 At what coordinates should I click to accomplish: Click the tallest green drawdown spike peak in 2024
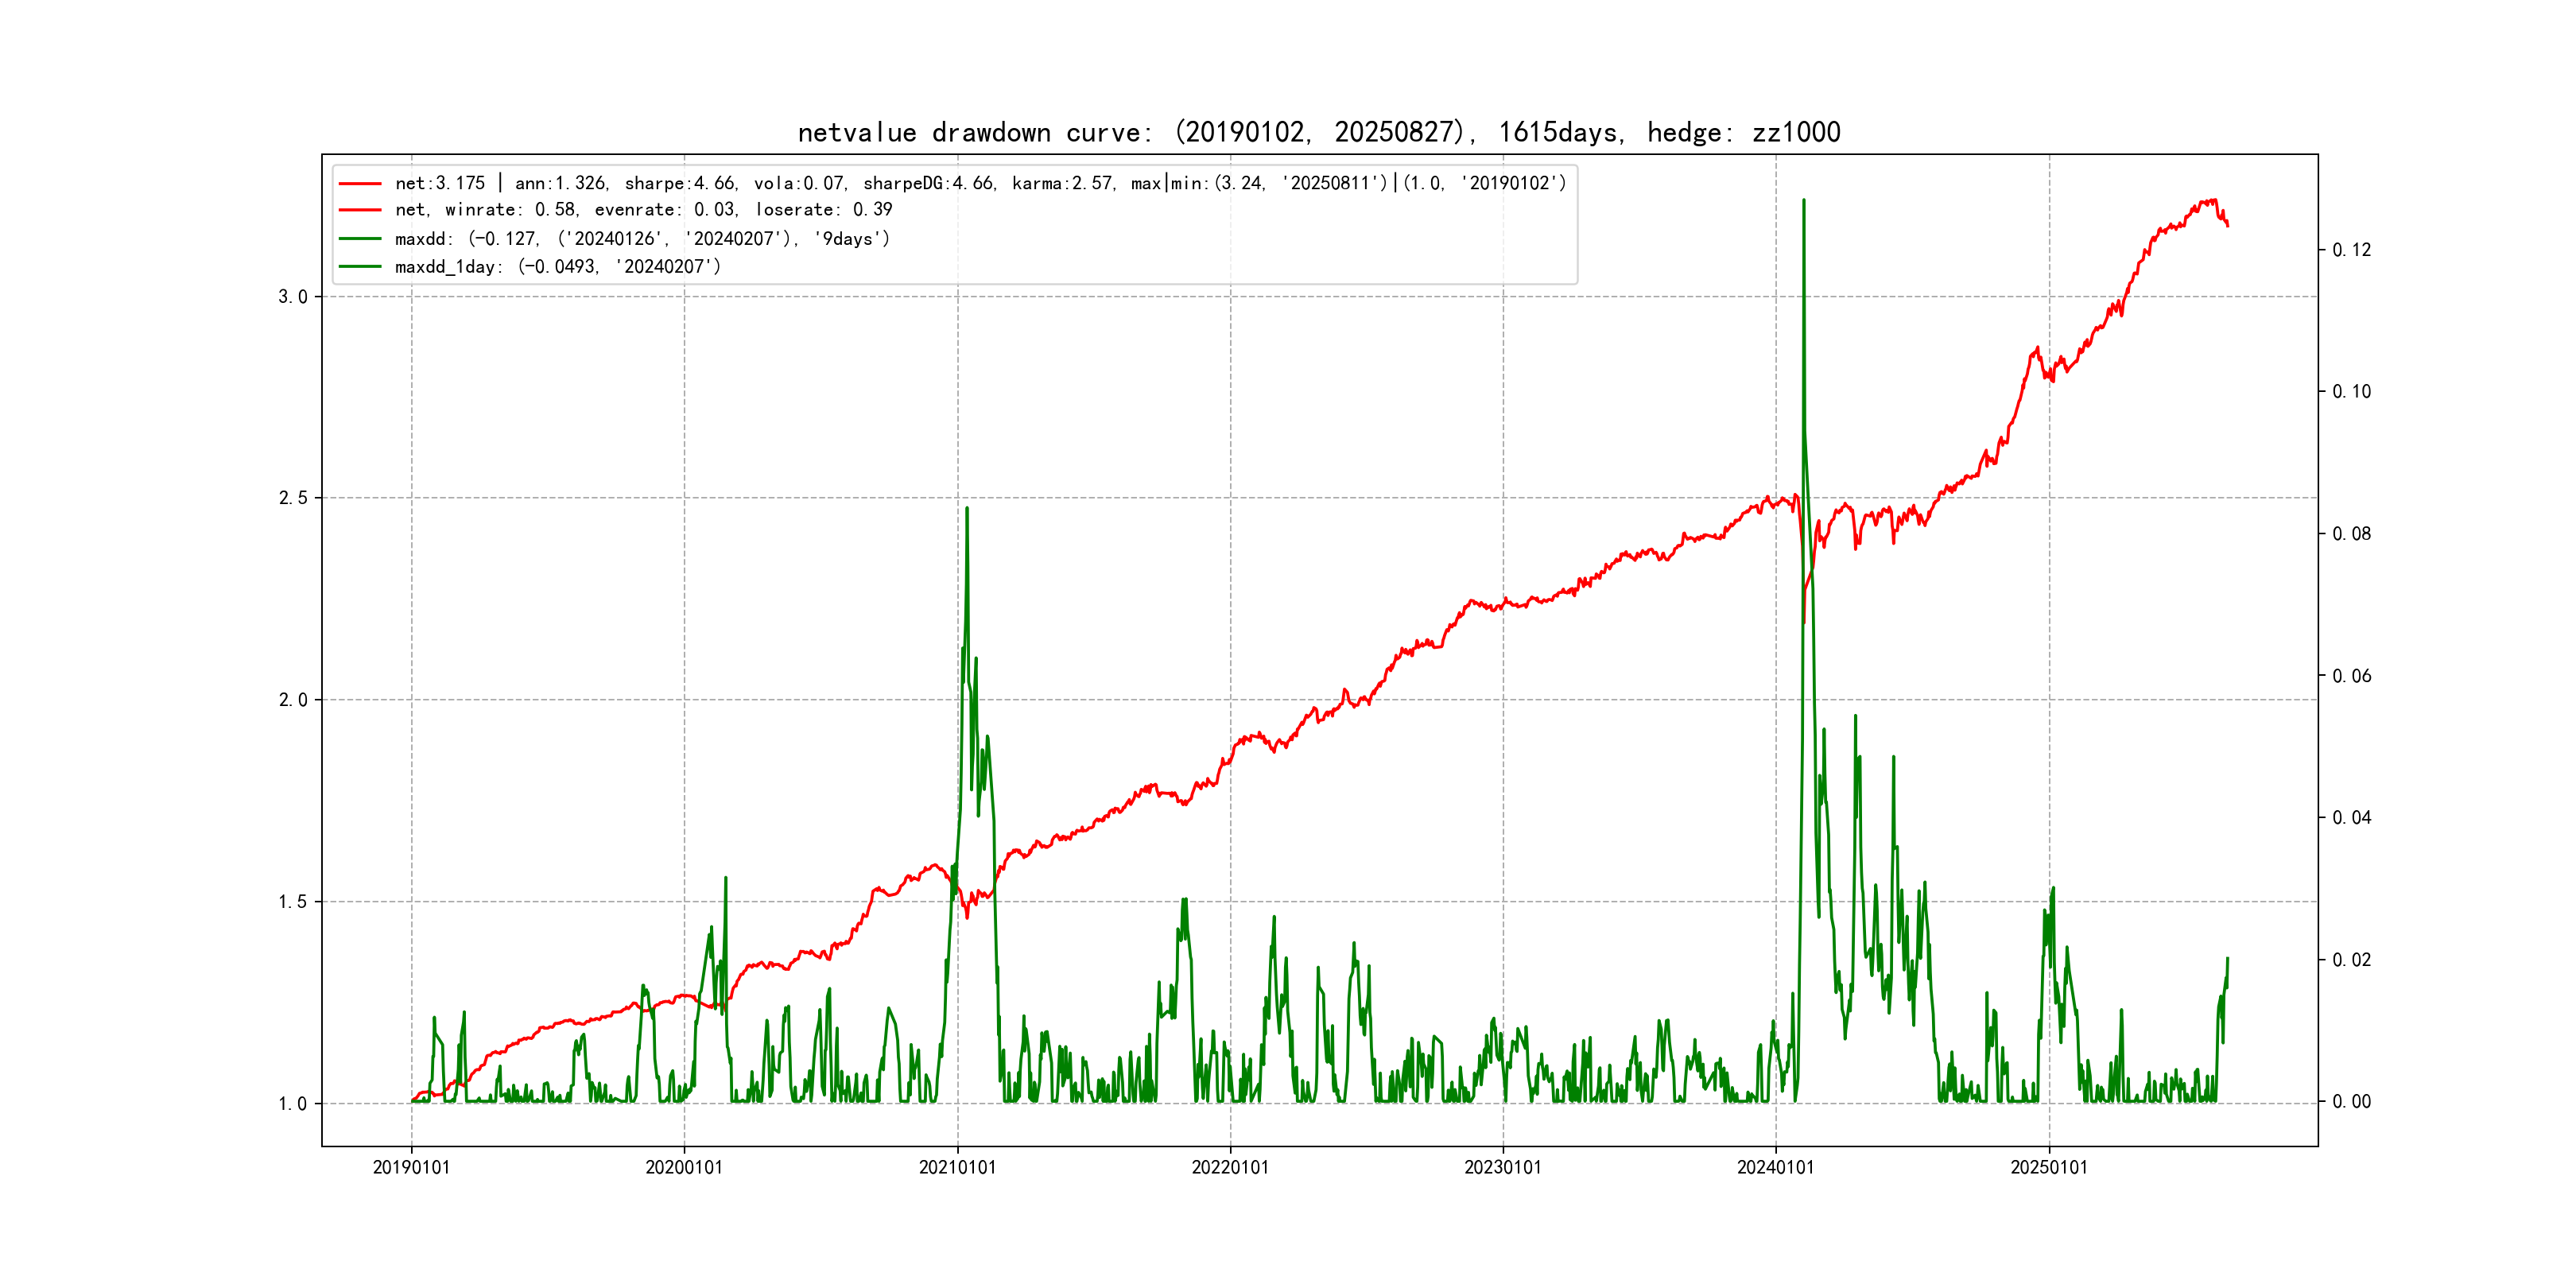[1803, 202]
